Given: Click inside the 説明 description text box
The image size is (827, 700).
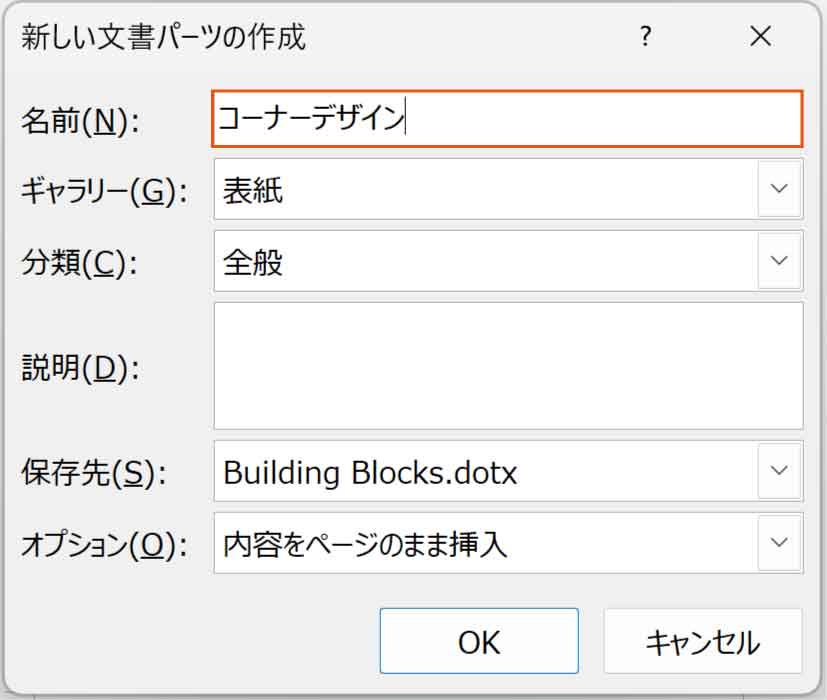Looking at the screenshot, I should coord(508,365).
